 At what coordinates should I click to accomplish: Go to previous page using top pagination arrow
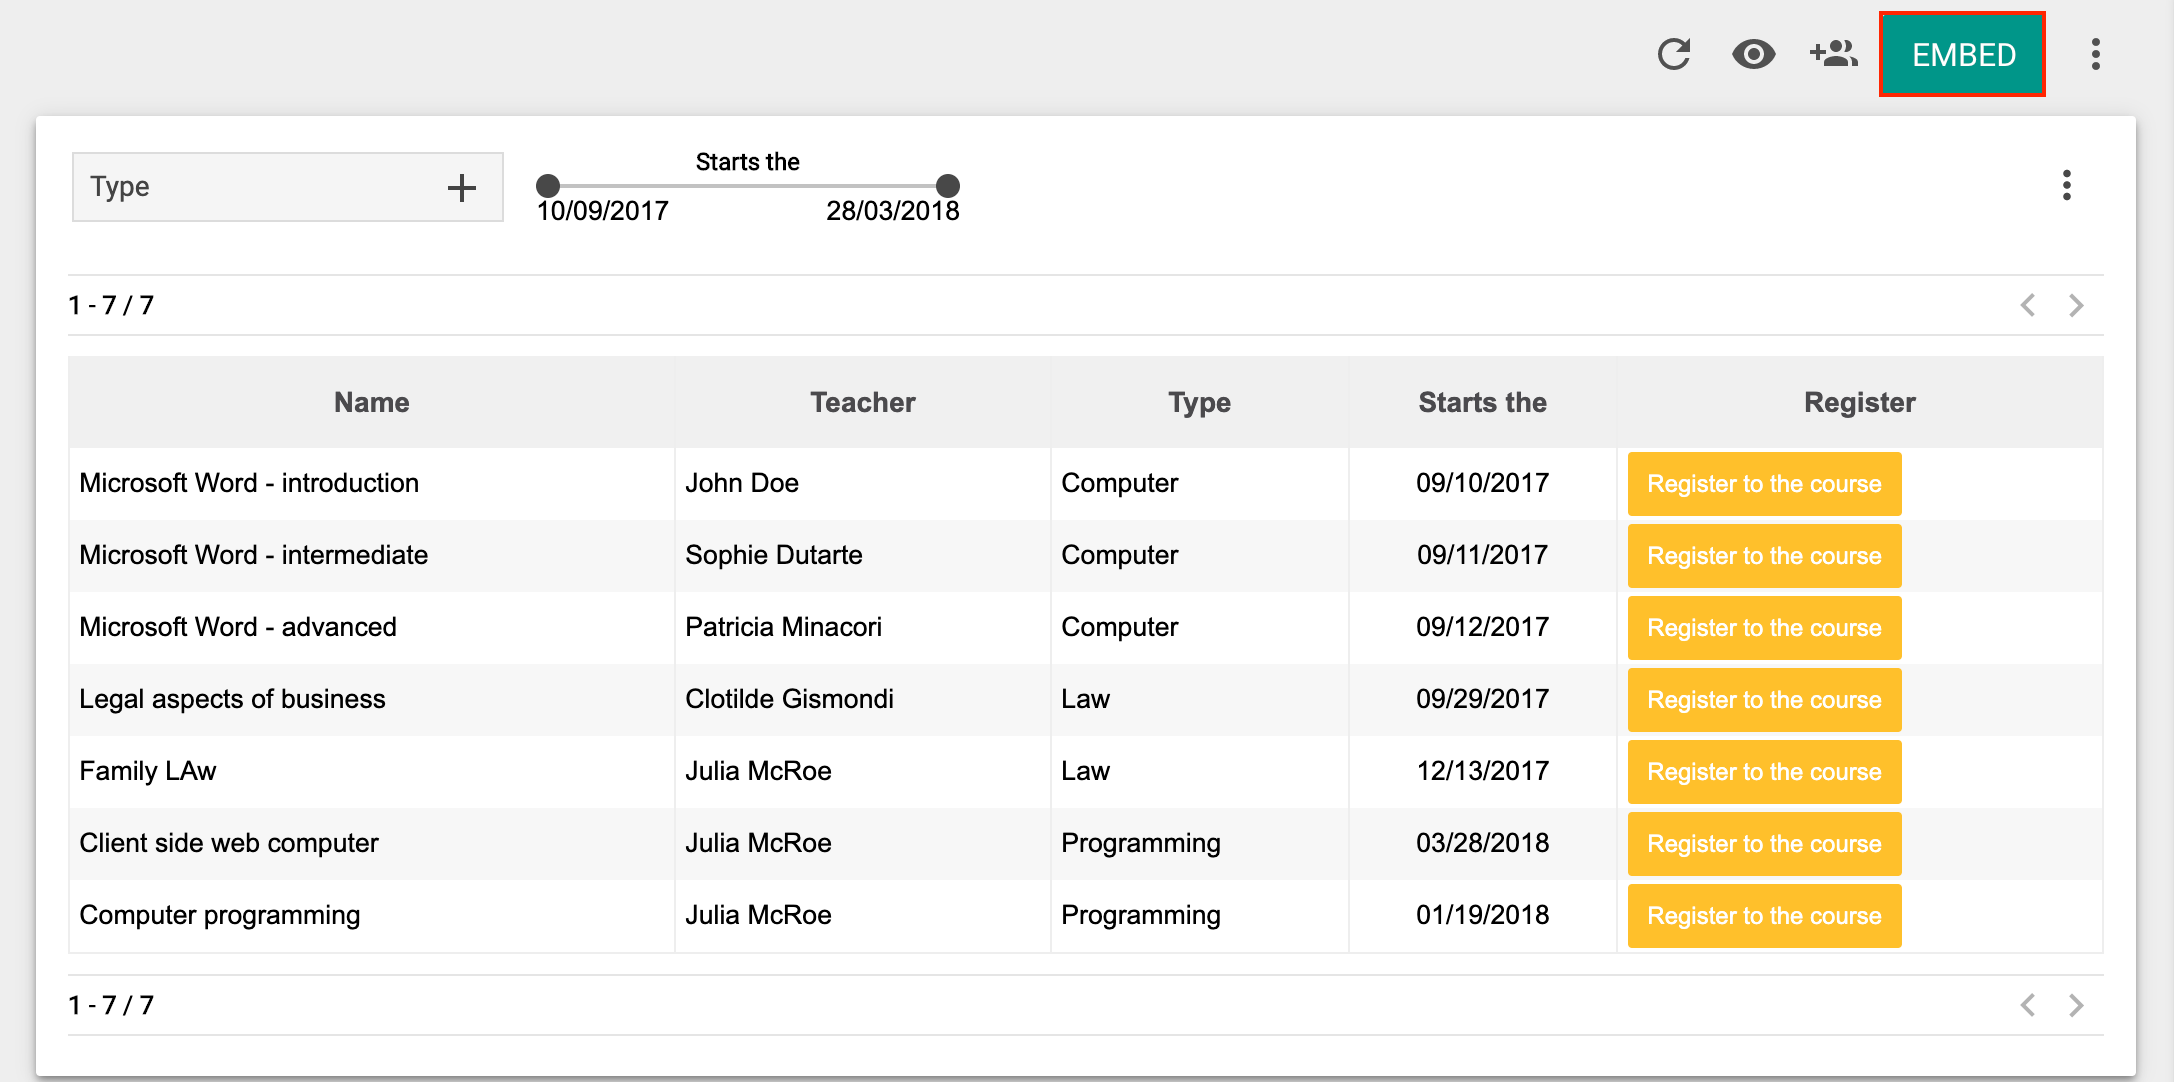pos(2028,305)
